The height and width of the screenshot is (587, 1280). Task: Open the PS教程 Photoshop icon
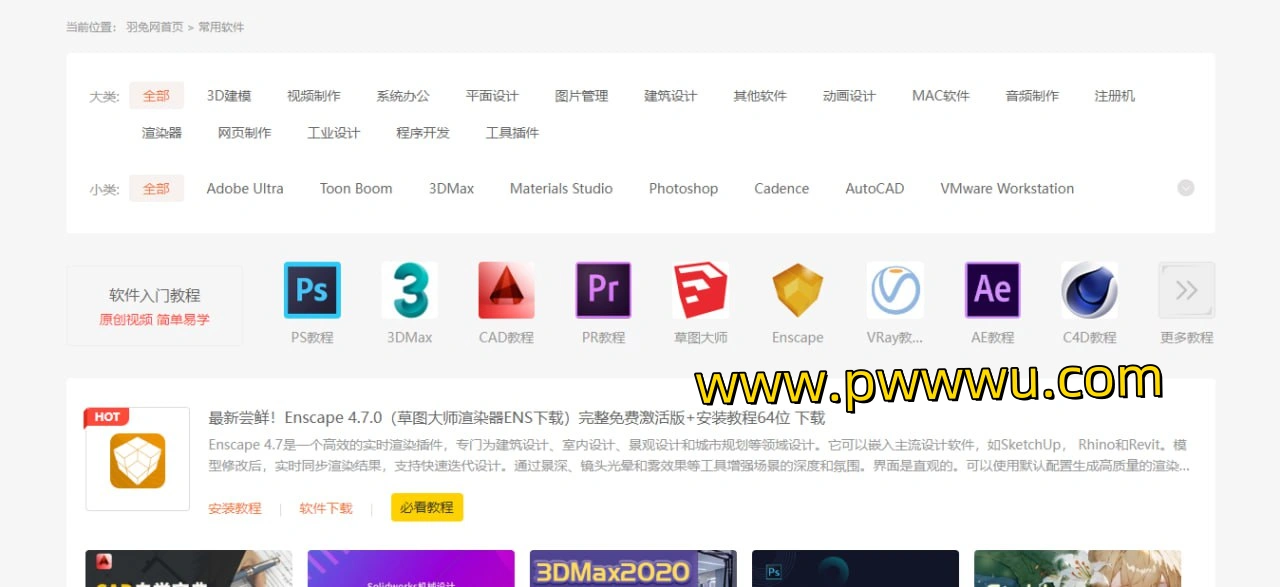[312, 290]
